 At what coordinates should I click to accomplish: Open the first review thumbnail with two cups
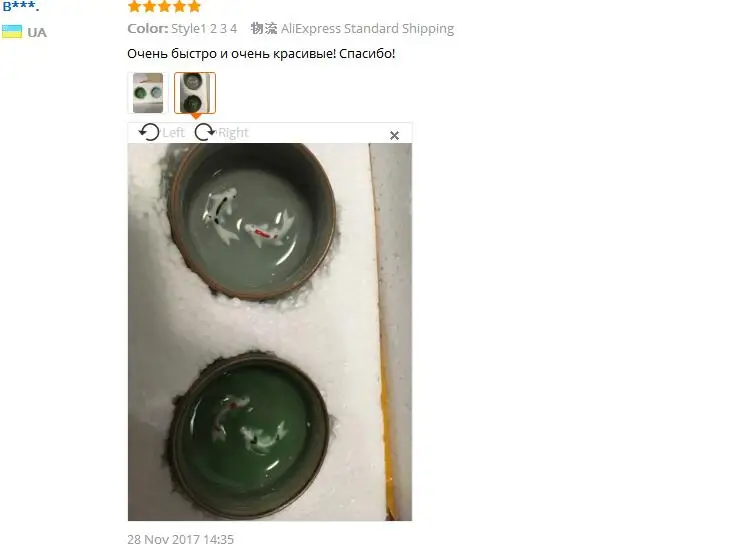148,93
